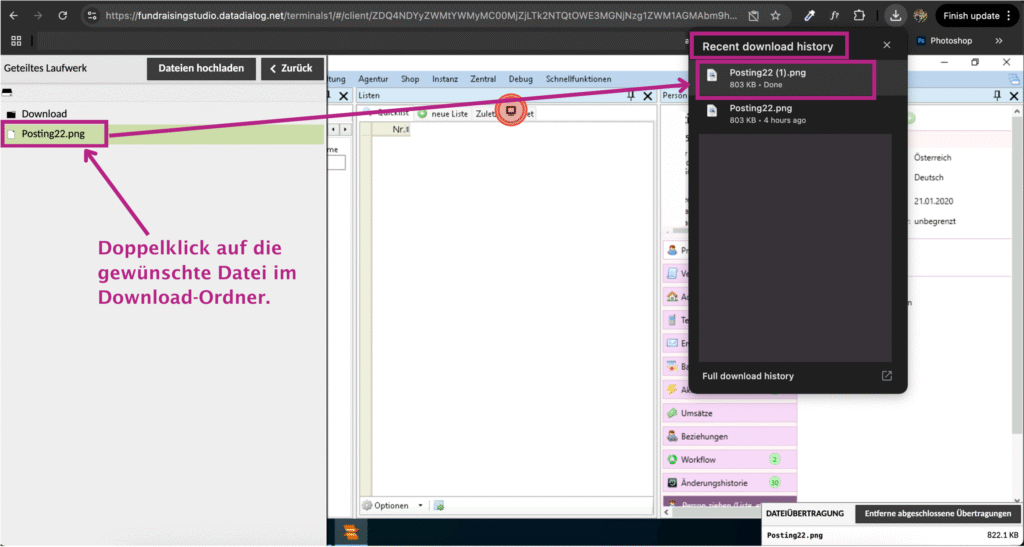This screenshot has width=1024, height=547.
Task: Open the Debug menu
Action: pos(520,79)
